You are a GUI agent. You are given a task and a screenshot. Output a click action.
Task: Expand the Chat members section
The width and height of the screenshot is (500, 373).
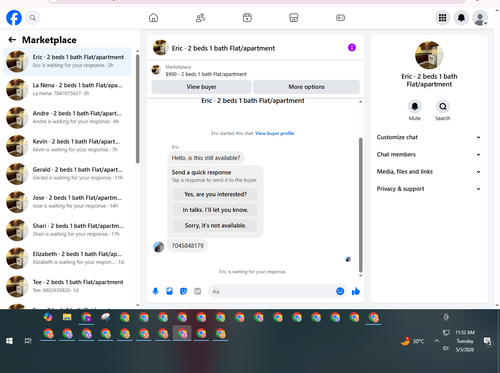tap(429, 155)
